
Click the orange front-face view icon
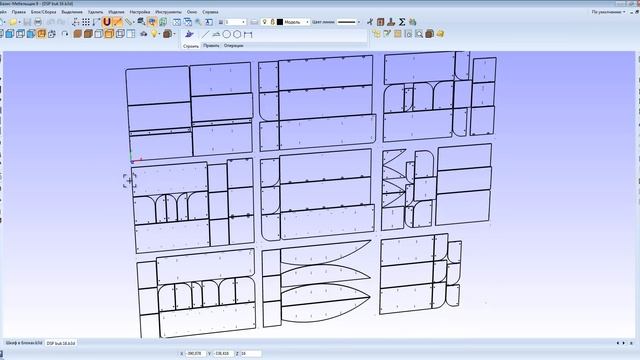pyautogui.click(x=41, y=34)
